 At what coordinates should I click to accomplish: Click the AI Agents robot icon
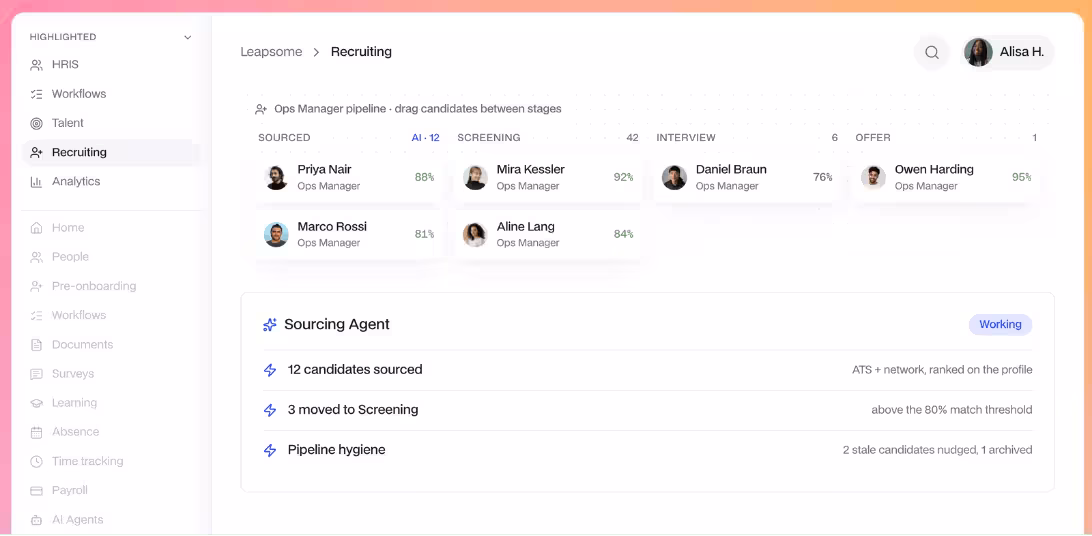pyautogui.click(x=37, y=520)
